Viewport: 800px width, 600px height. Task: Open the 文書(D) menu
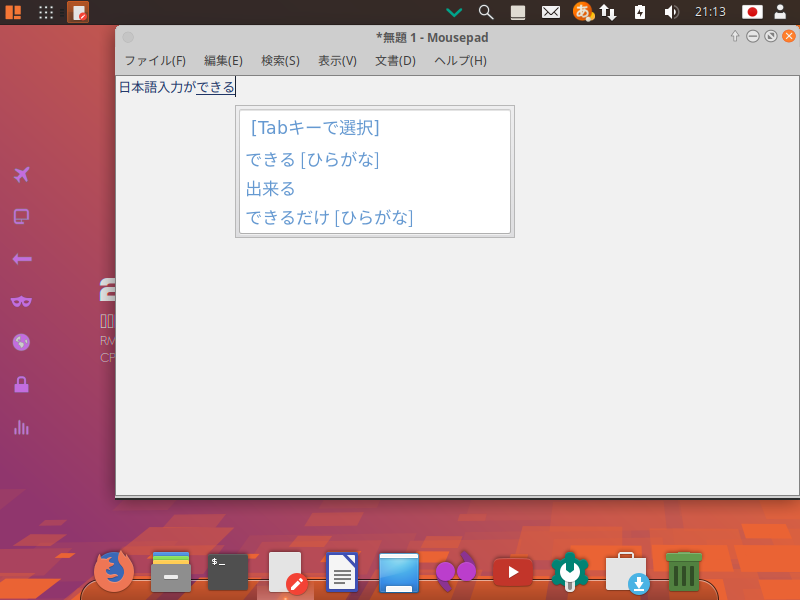click(395, 61)
